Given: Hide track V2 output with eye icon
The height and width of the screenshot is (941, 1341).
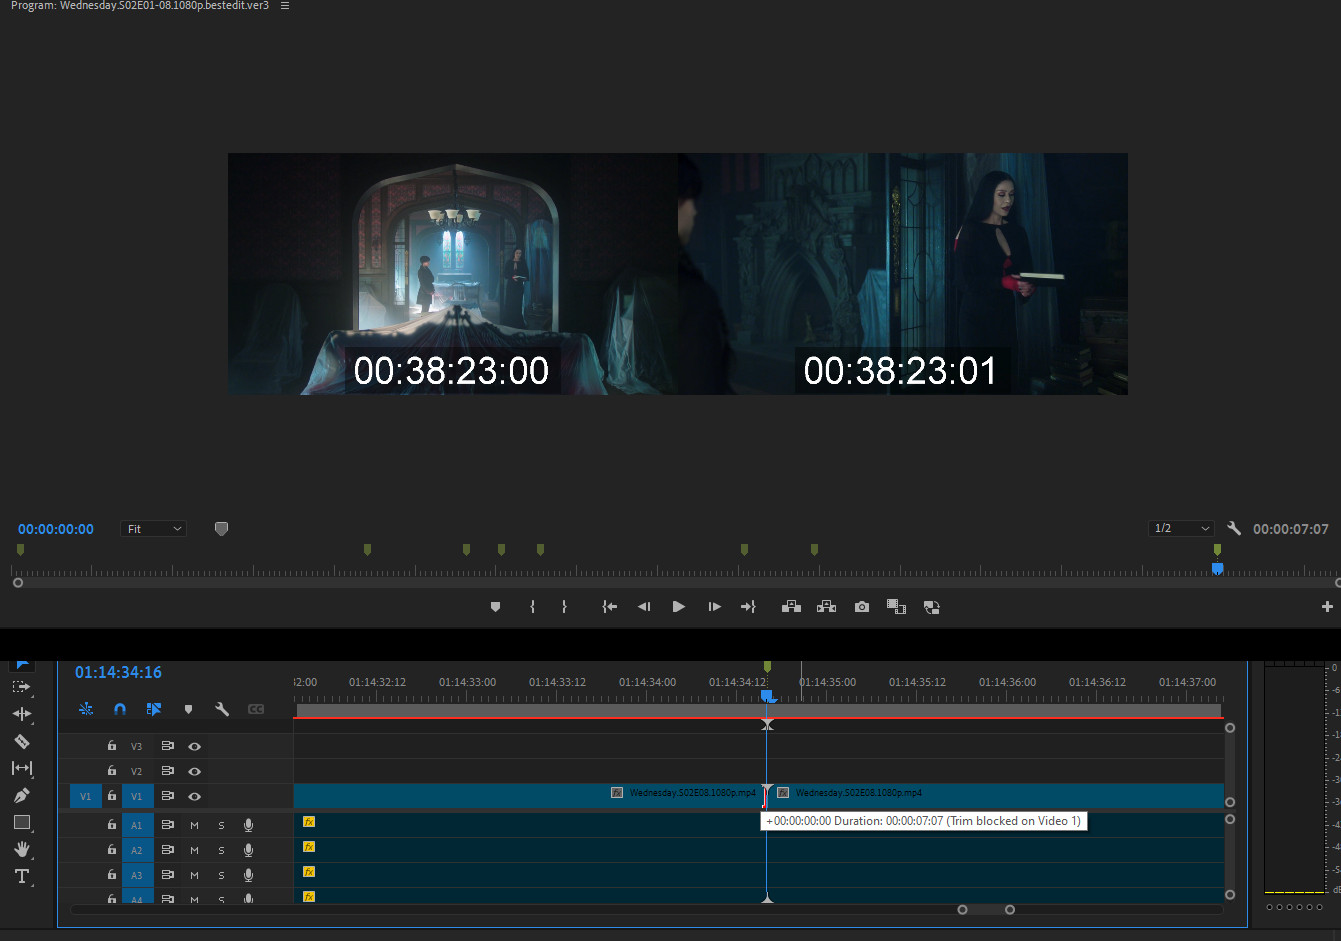Looking at the screenshot, I should click(195, 771).
